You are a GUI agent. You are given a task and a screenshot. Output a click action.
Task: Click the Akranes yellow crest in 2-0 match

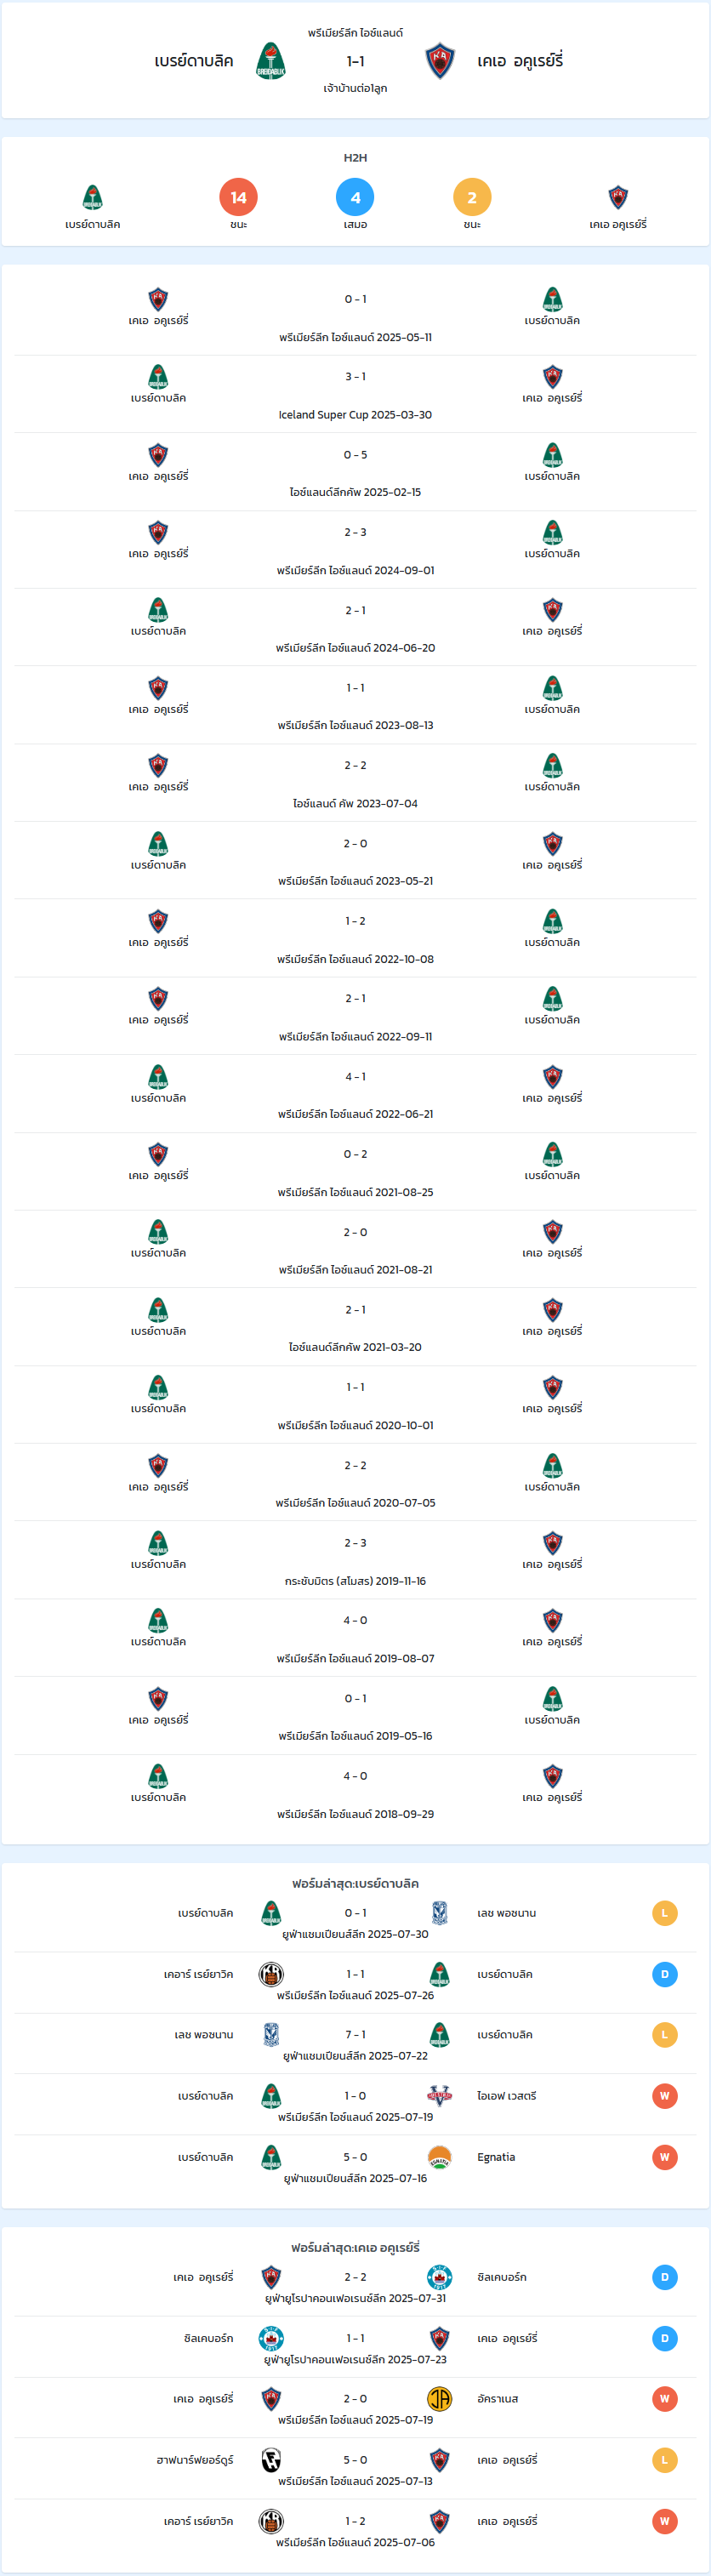[439, 2398]
